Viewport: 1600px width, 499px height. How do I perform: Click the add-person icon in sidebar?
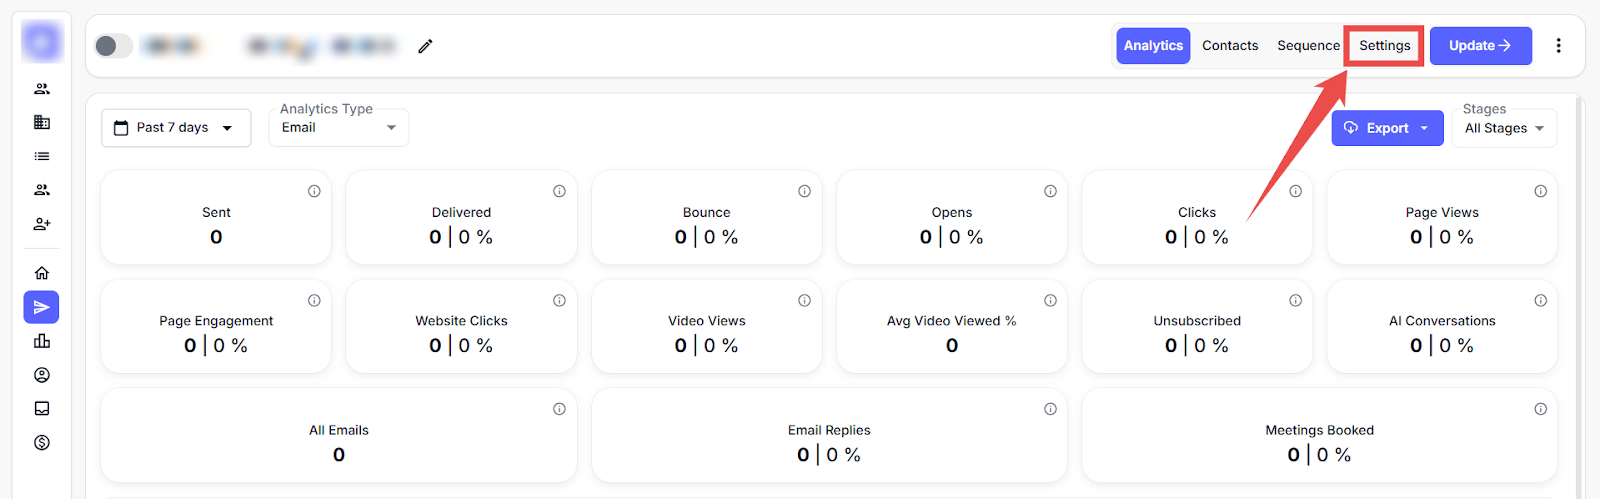[x=41, y=224]
